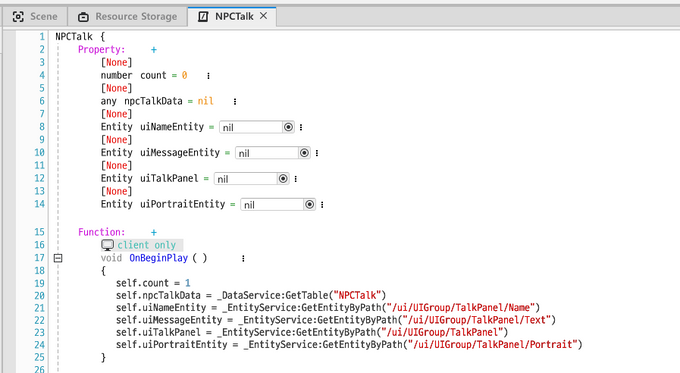Click the Property: section label
Screen dimensions: 680x373
click(101, 49)
